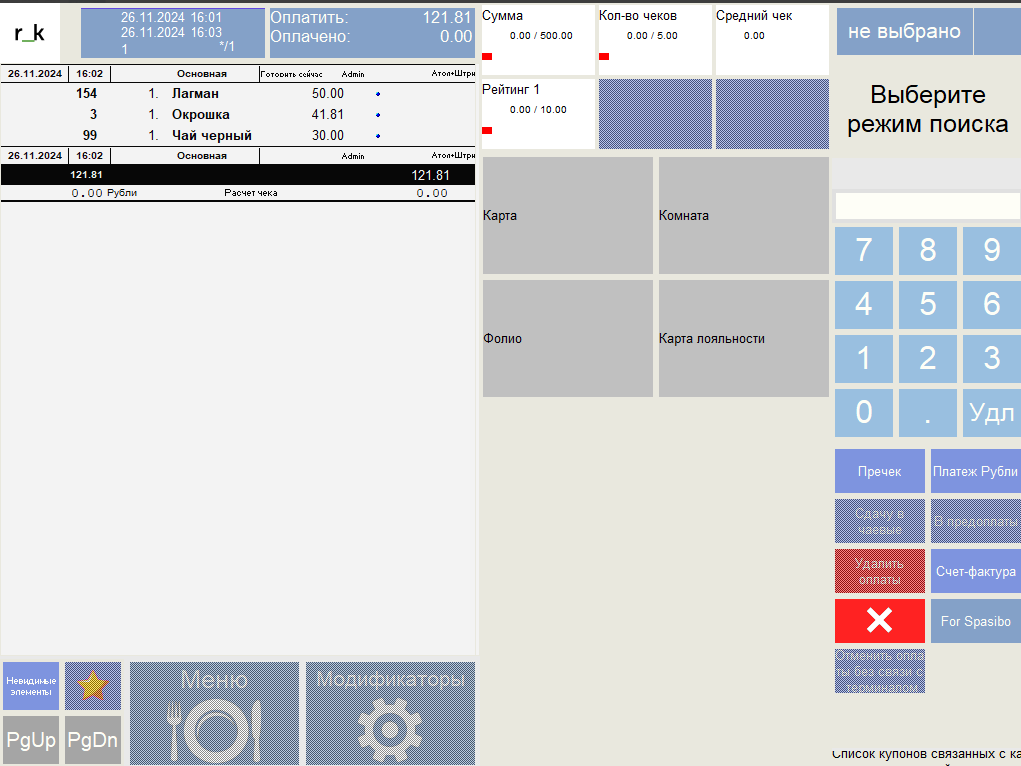Choose Карта лояльности search mode
The height and width of the screenshot is (766, 1021).
coord(743,339)
